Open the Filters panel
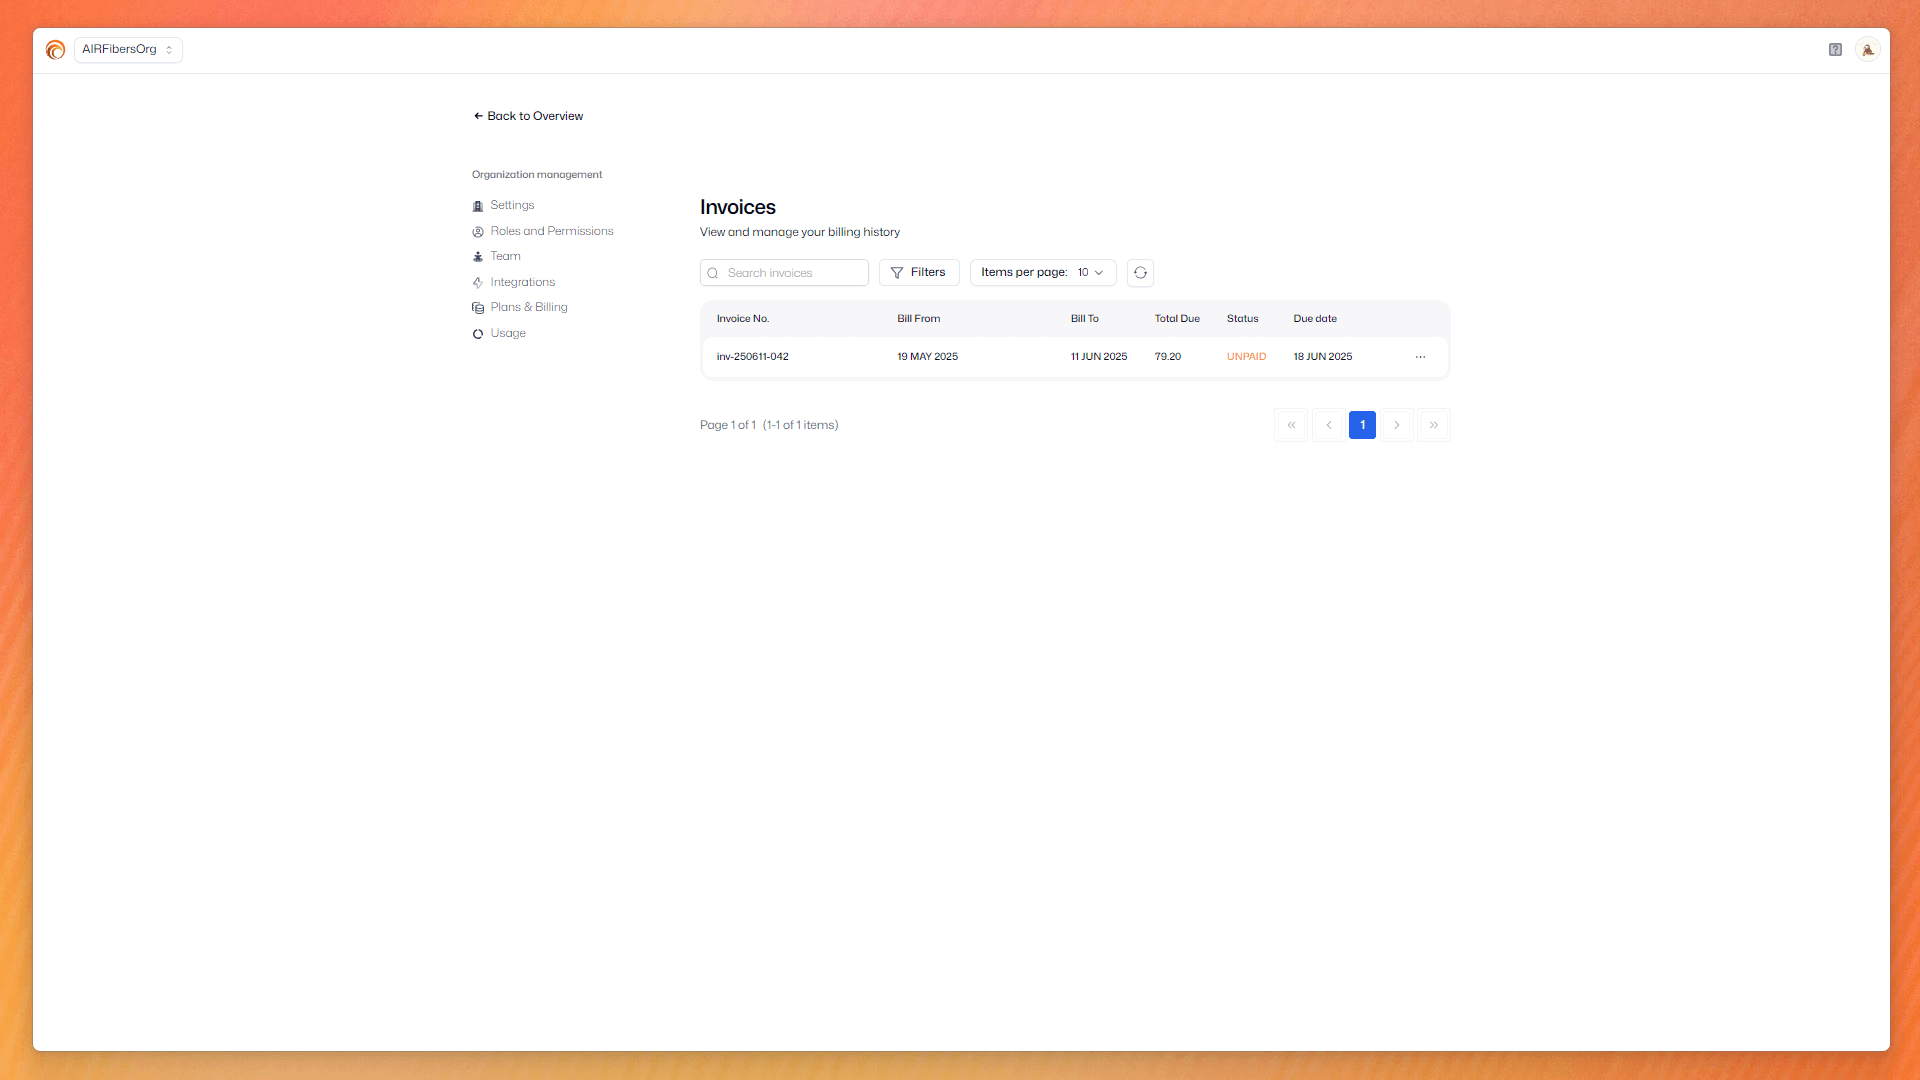 (x=918, y=273)
